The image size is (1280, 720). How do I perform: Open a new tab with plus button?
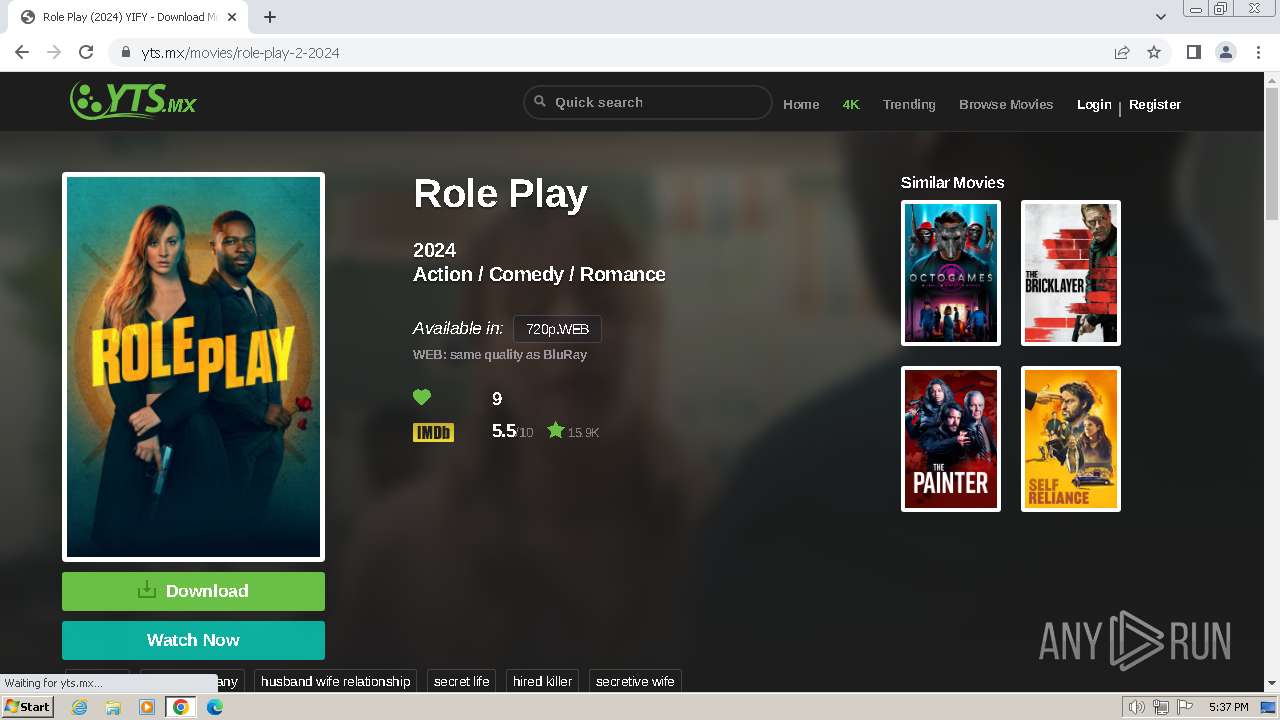coord(270,17)
